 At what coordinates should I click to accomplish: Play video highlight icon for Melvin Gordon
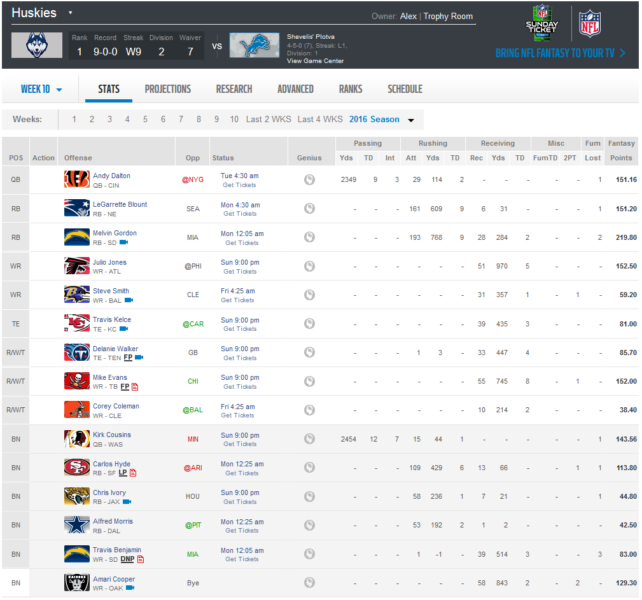tap(124, 242)
